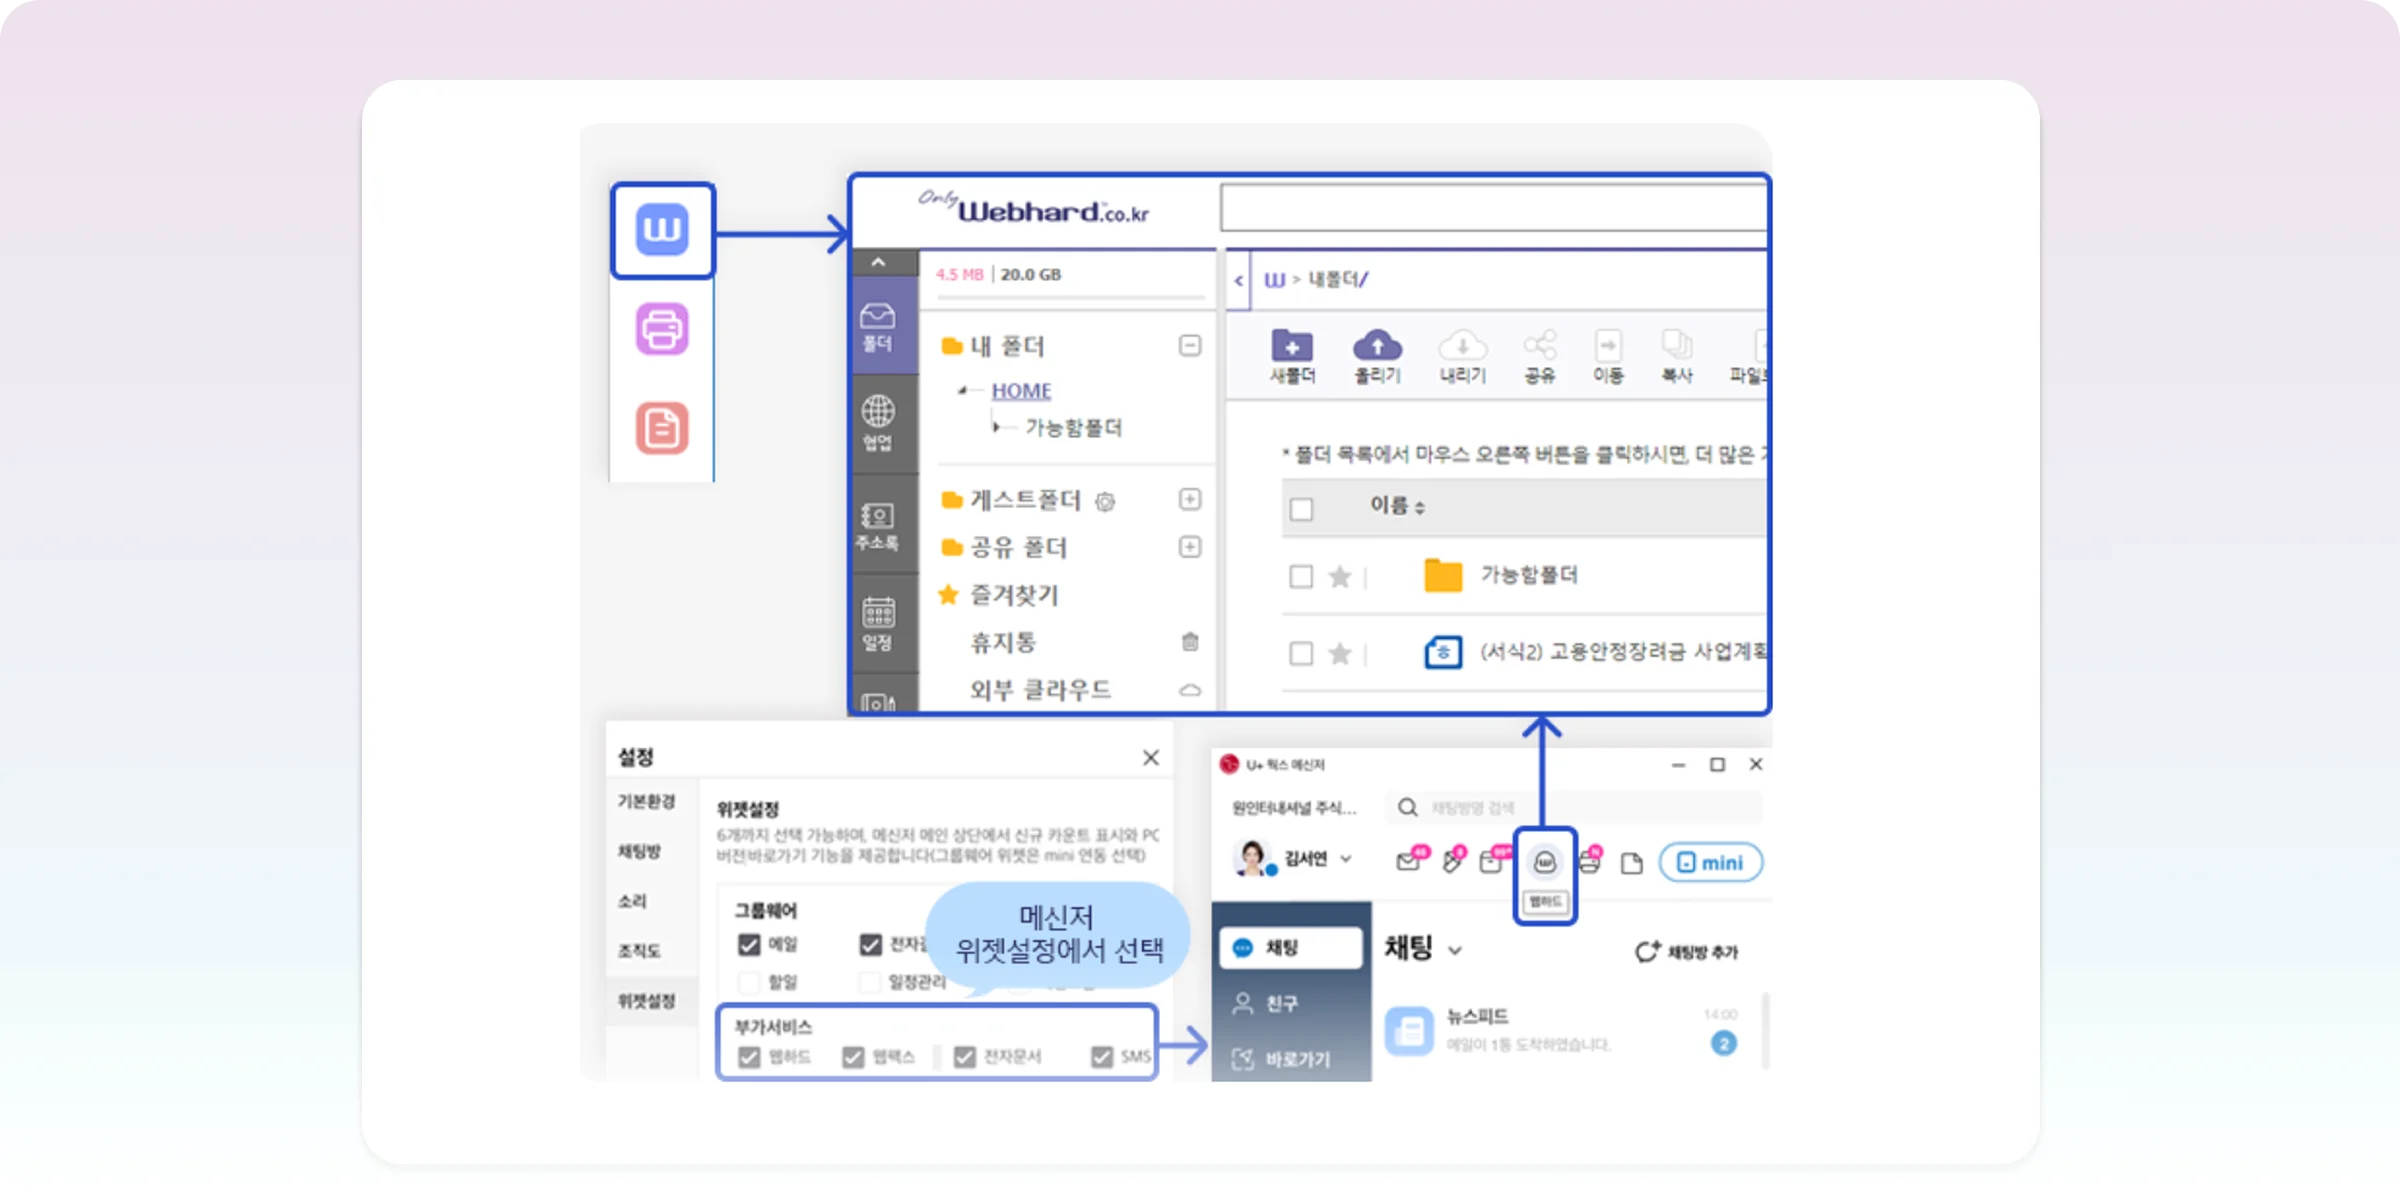The height and width of the screenshot is (1200, 2400).
Task: Collapse the 내 폴더 tree section
Action: click(x=1190, y=346)
